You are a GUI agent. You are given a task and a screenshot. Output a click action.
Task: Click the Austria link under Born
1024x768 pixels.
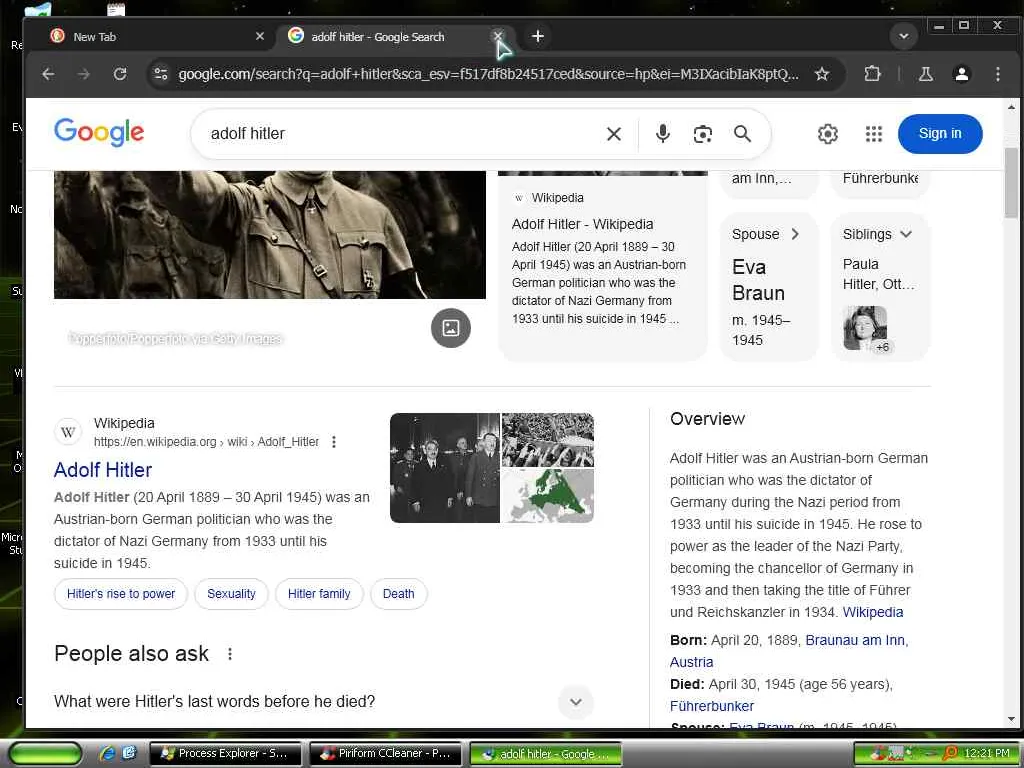click(691, 662)
